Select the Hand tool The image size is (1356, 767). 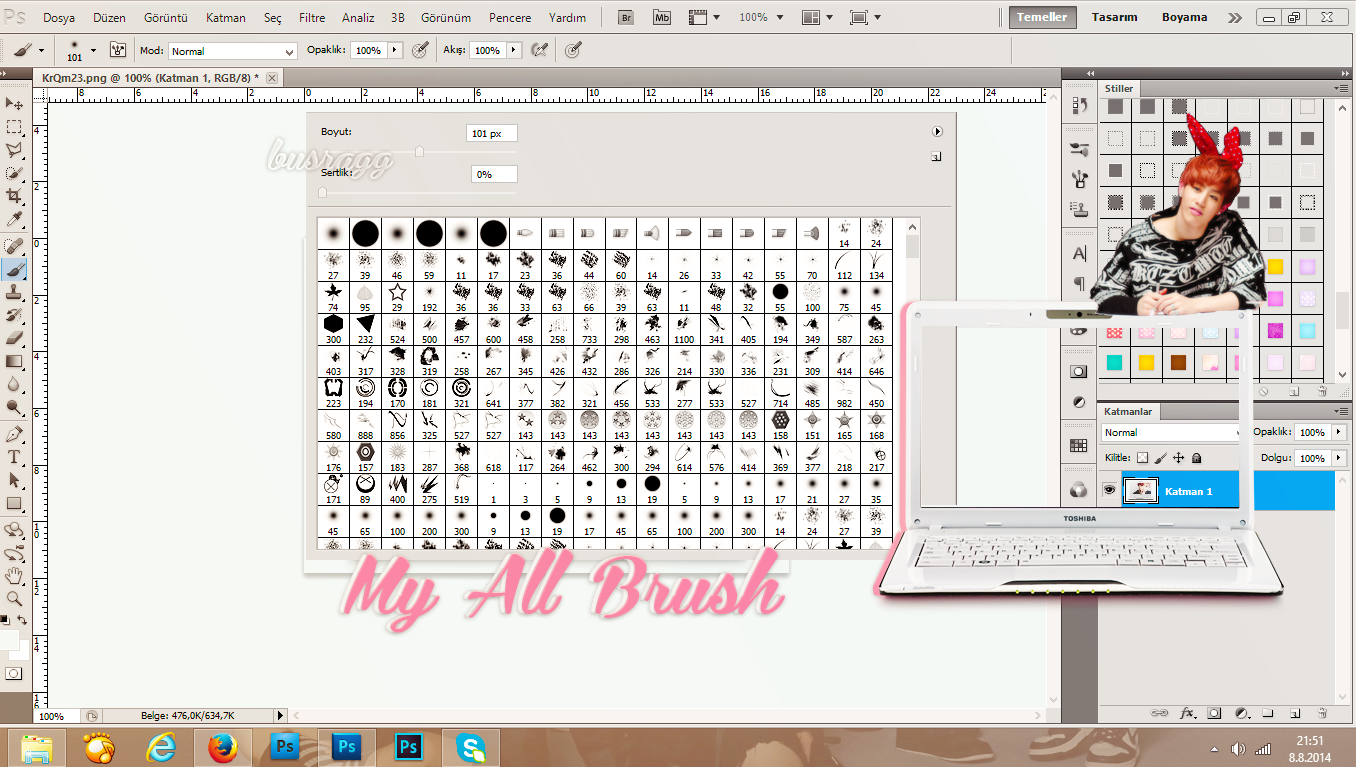coord(14,575)
